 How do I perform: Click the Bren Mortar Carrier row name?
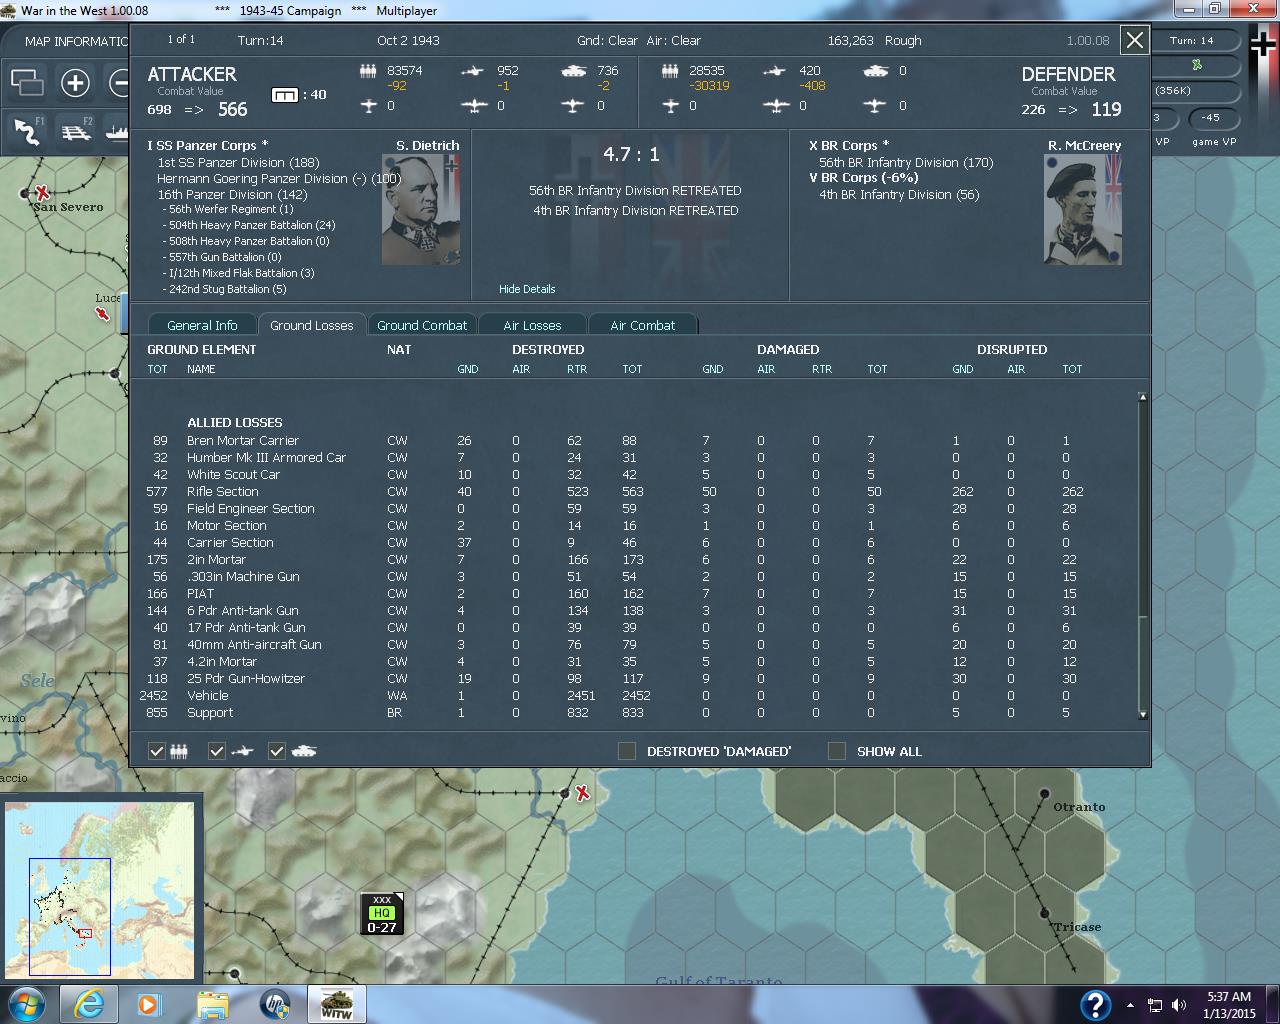click(243, 440)
